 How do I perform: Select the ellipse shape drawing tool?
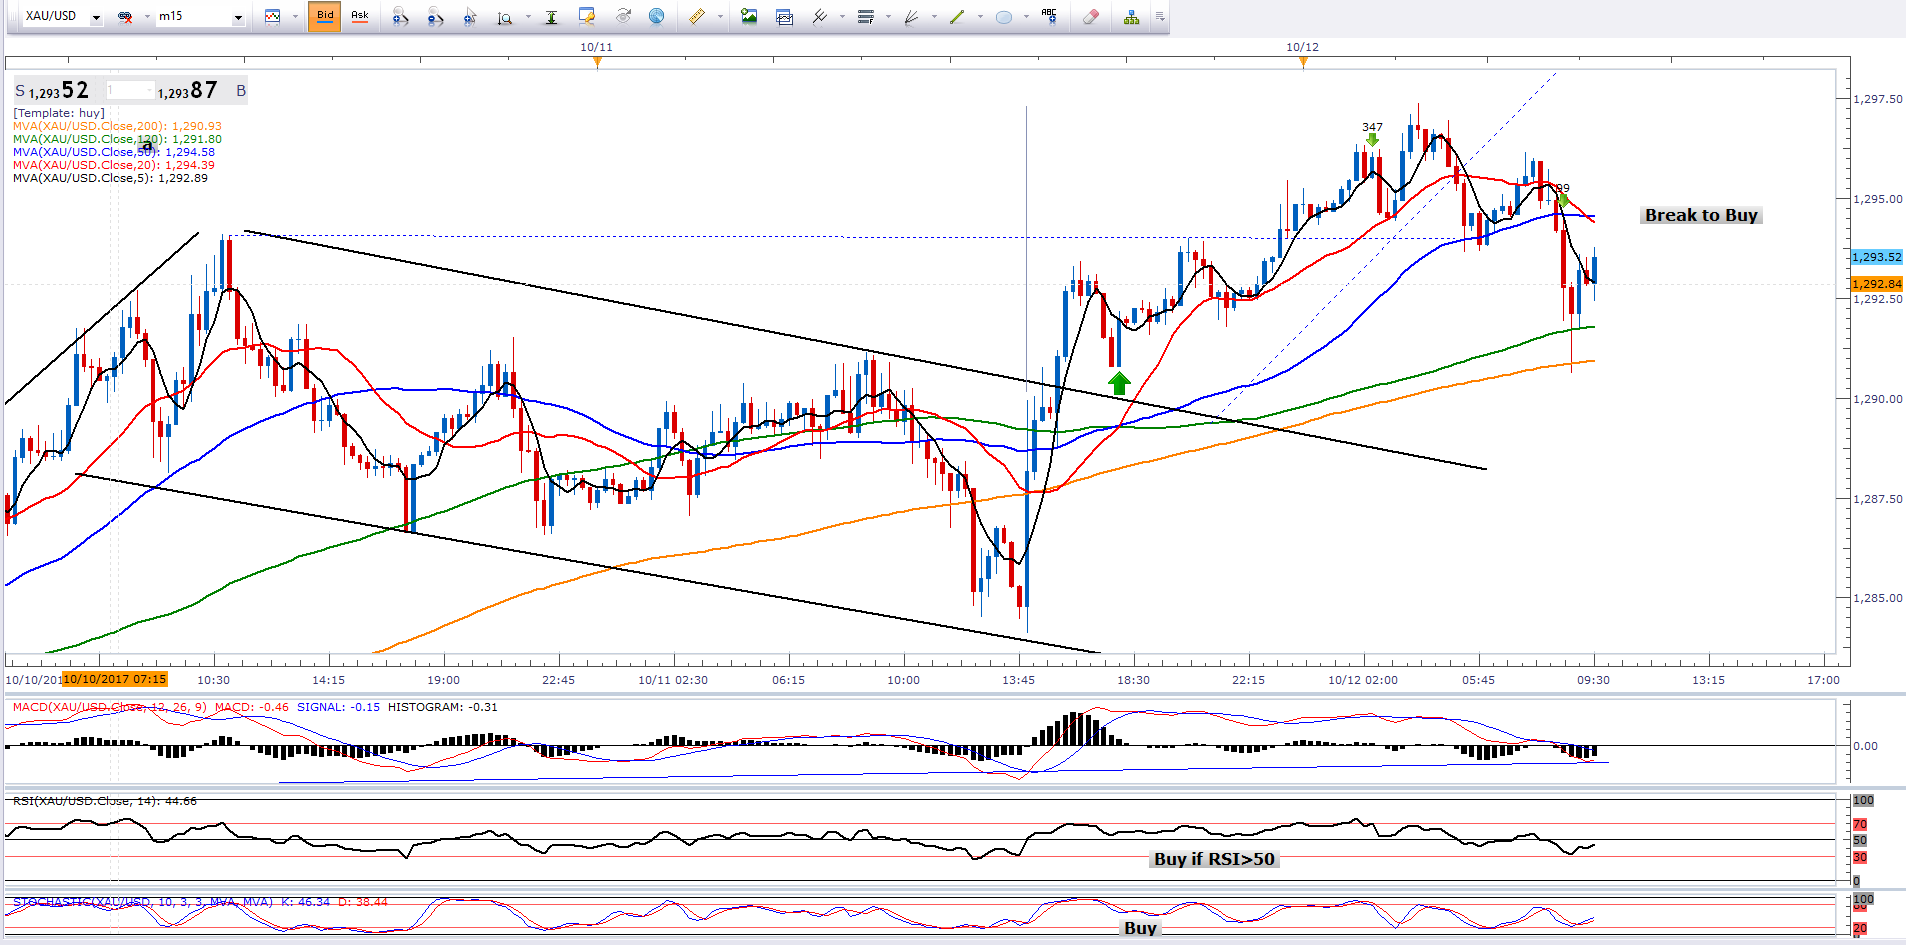point(1004,16)
